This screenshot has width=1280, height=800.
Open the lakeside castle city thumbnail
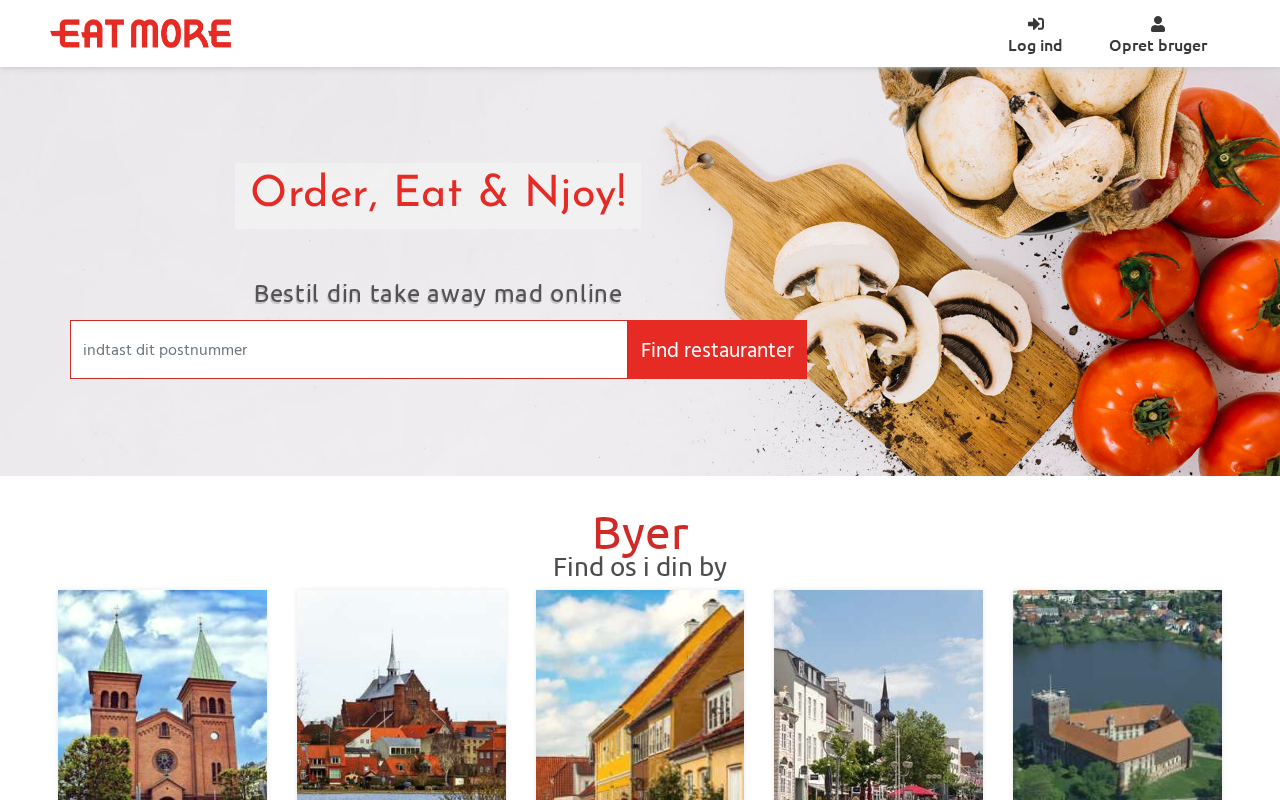point(1117,695)
